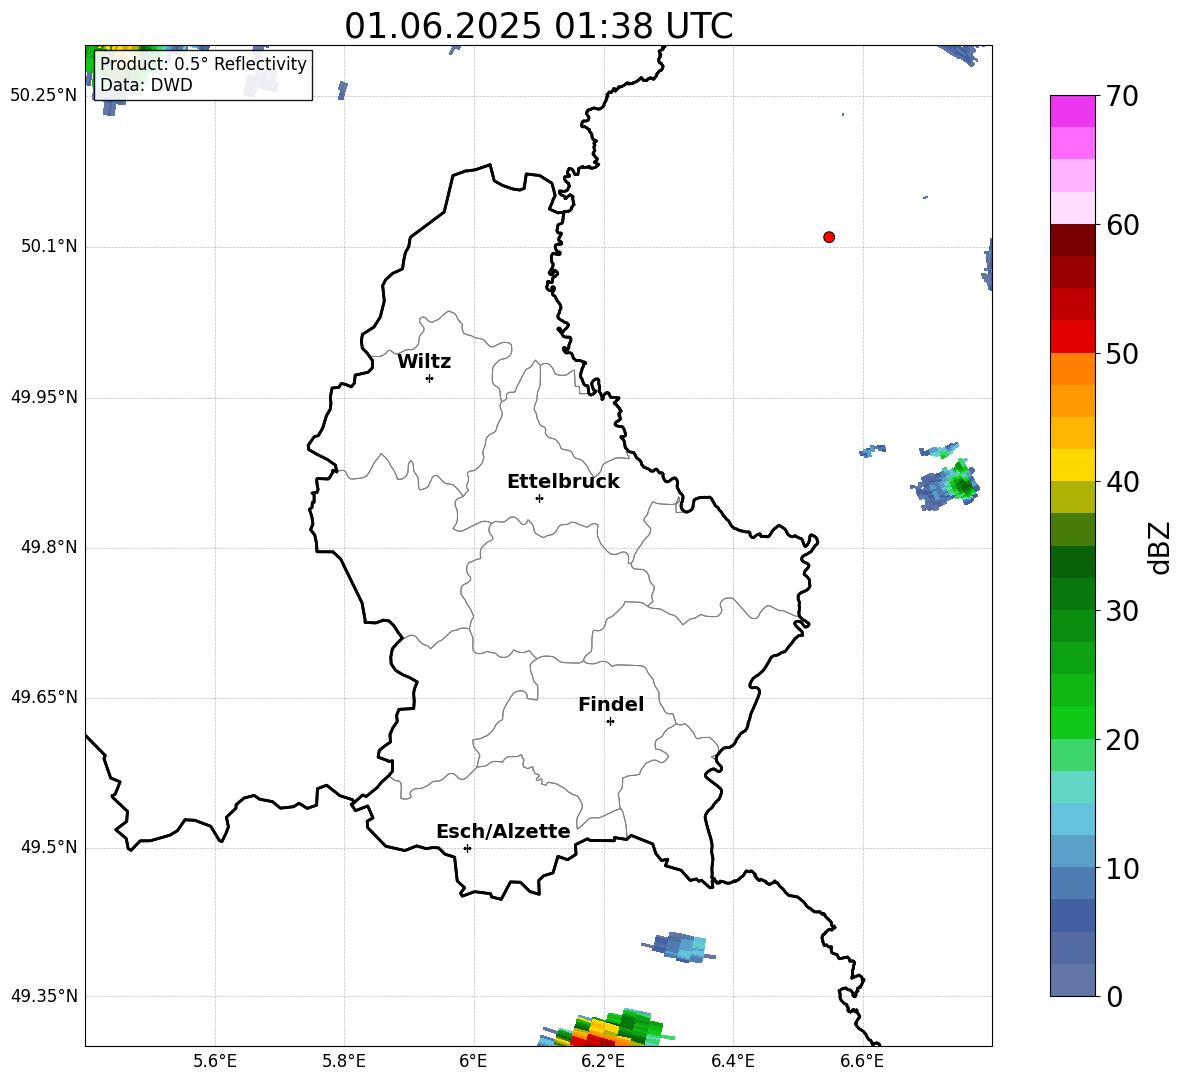Click the 20 colorbar tick label

point(1122,740)
